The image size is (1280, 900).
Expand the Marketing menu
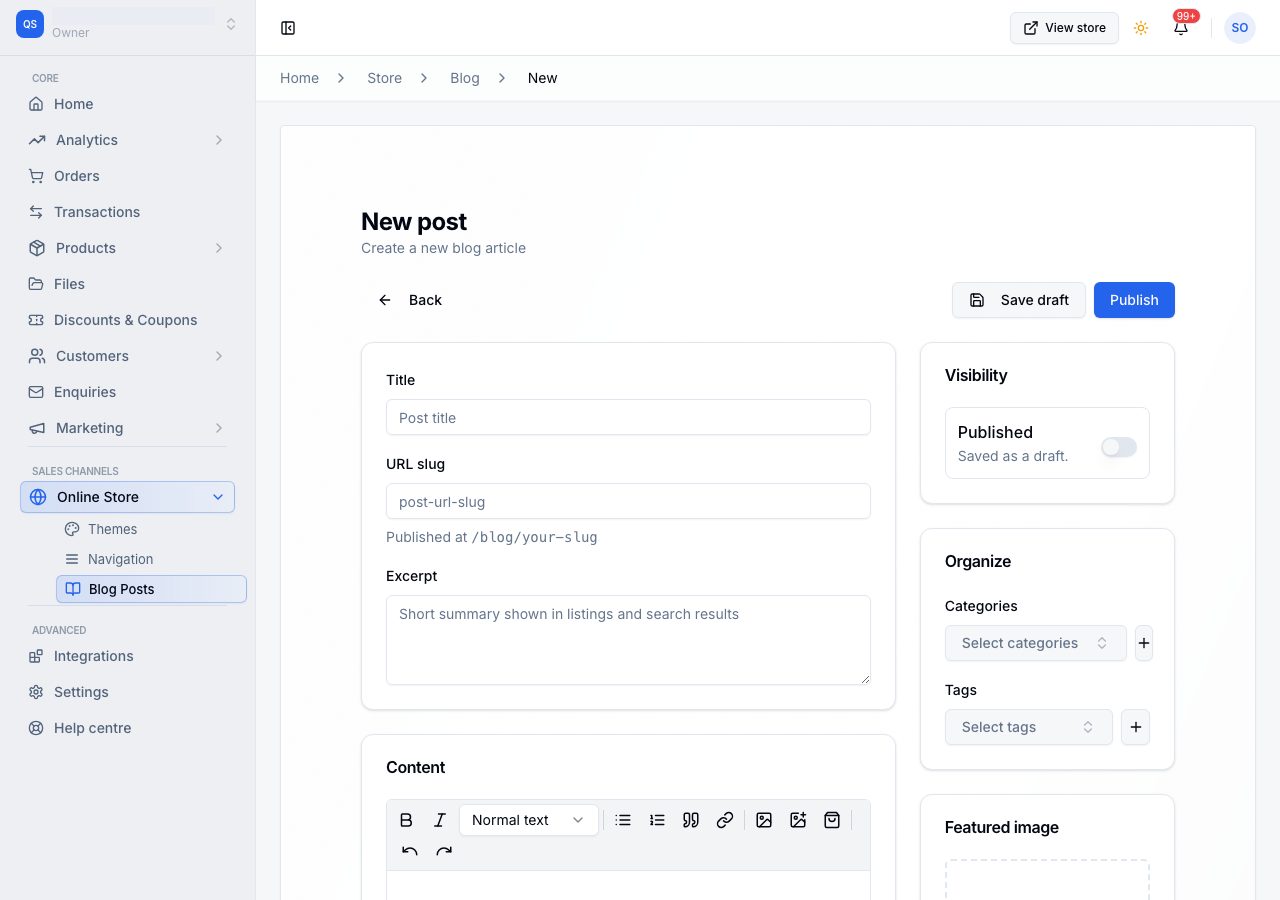pyautogui.click(x=127, y=428)
